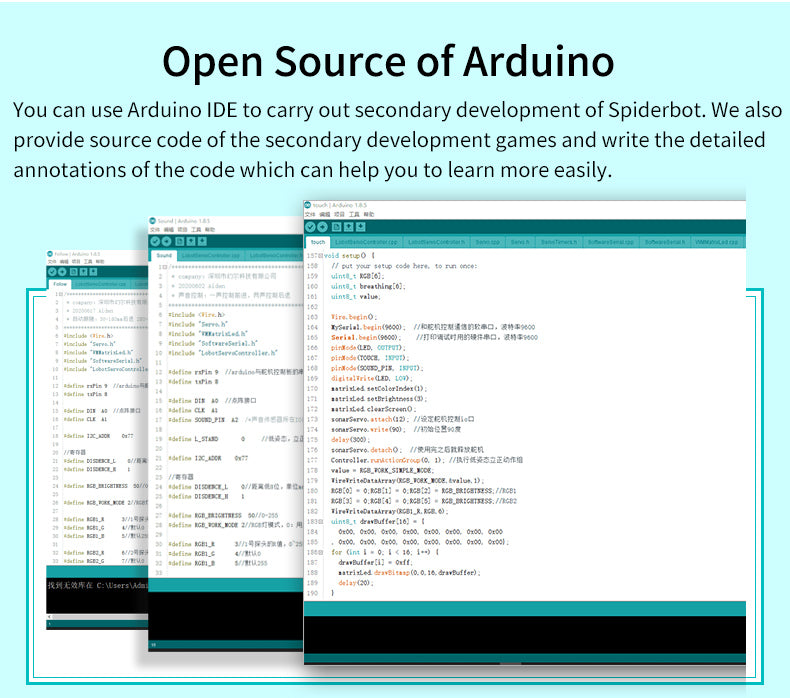
Task: Open the ServoTimers.h tab
Action: click(x=557, y=242)
